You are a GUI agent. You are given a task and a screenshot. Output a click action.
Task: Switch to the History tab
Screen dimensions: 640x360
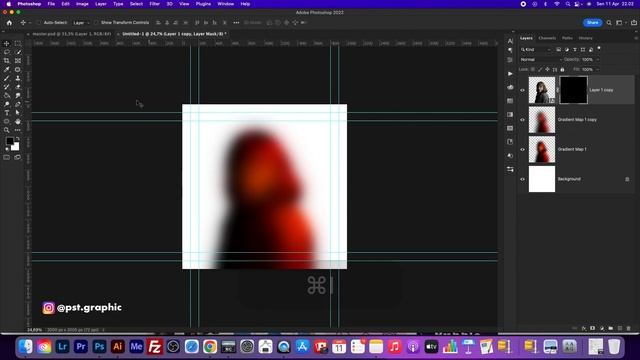[585, 38]
